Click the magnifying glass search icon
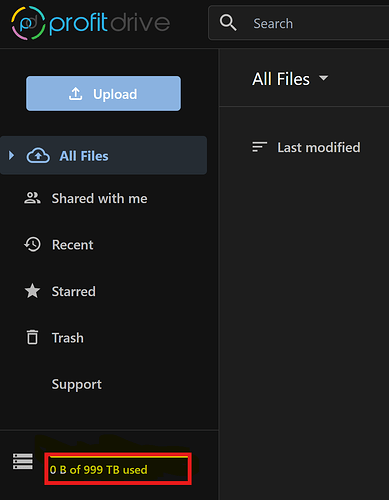 click(x=228, y=23)
